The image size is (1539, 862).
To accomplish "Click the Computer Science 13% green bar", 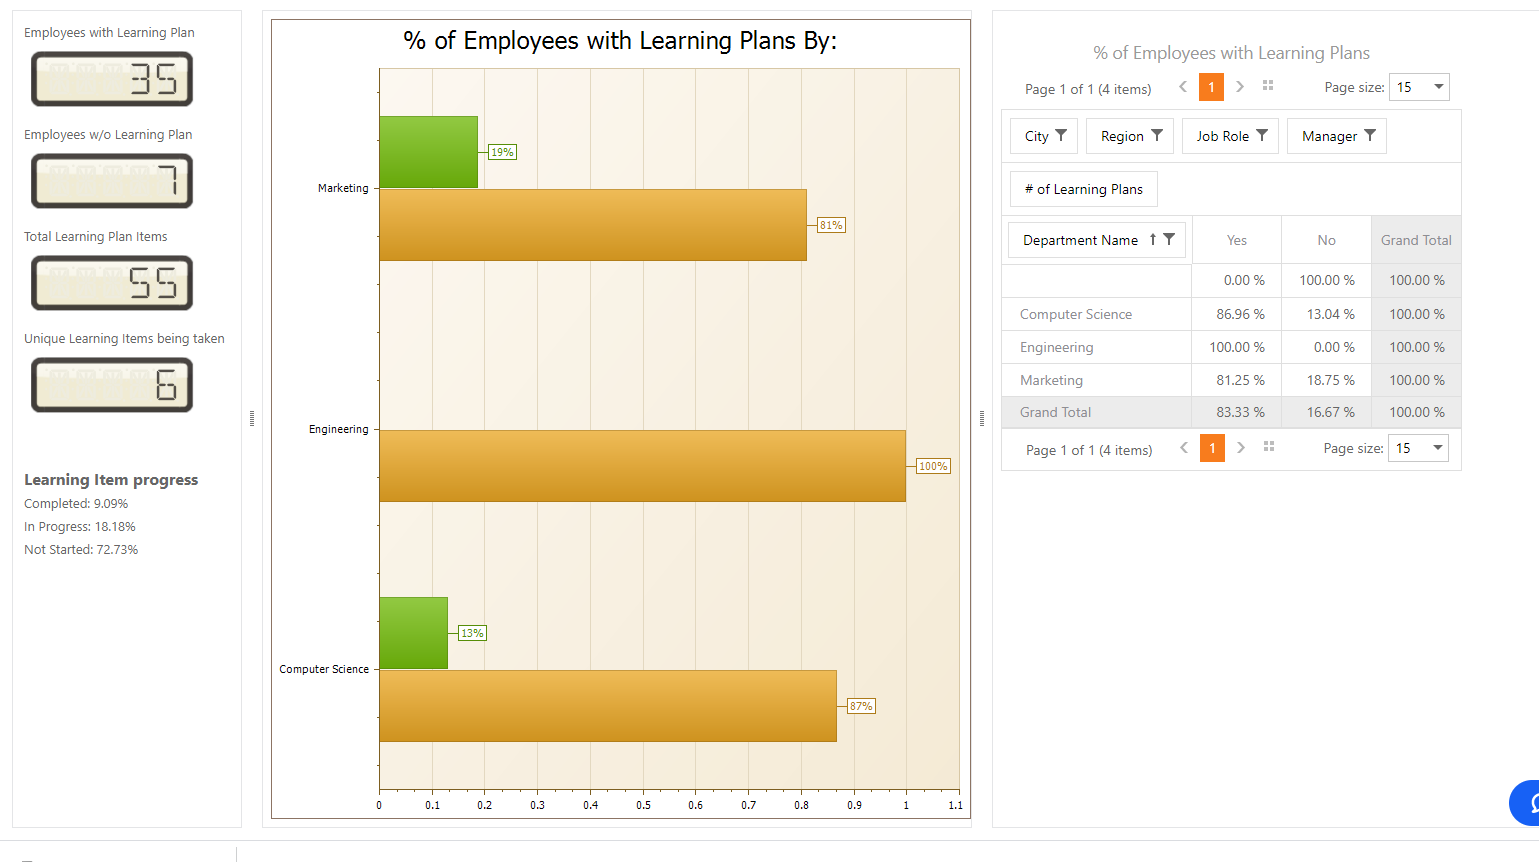I will click(413, 633).
